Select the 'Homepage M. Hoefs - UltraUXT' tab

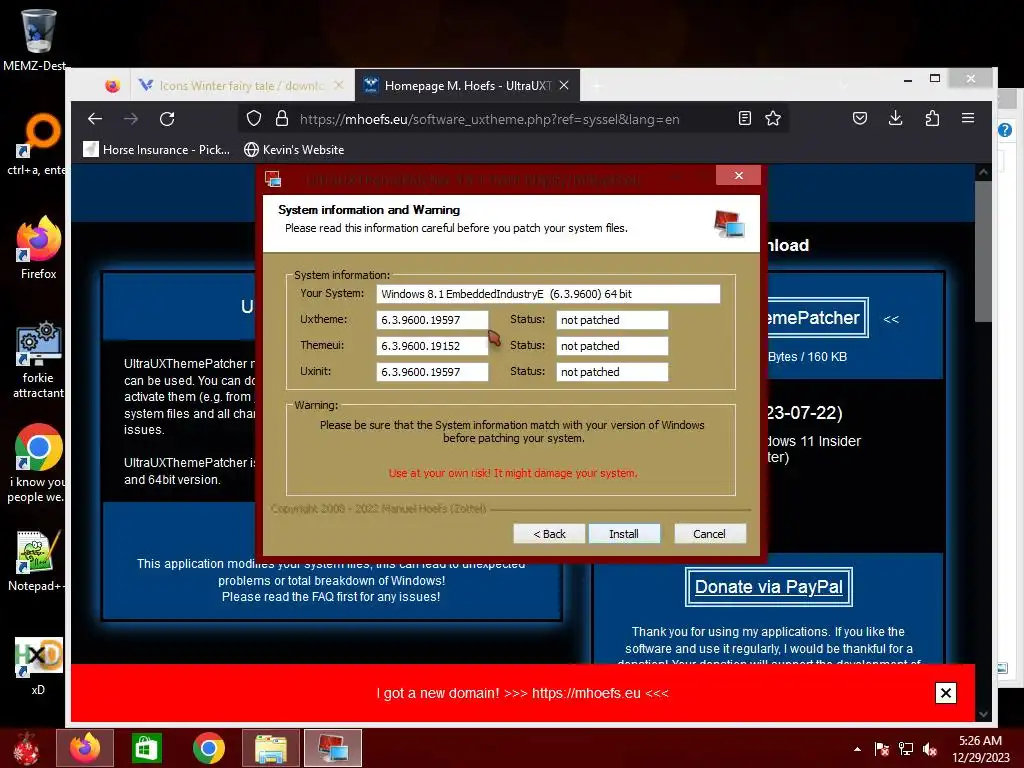(x=467, y=86)
